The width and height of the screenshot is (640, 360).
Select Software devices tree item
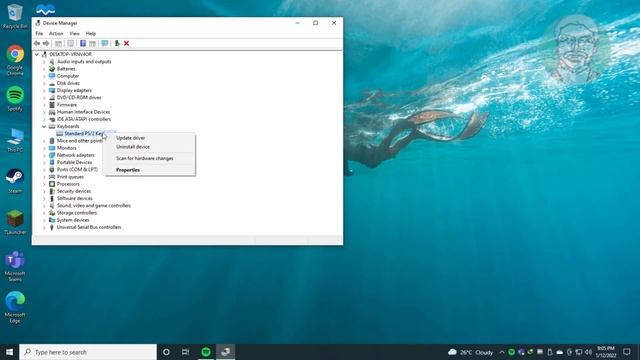(74, 198)
